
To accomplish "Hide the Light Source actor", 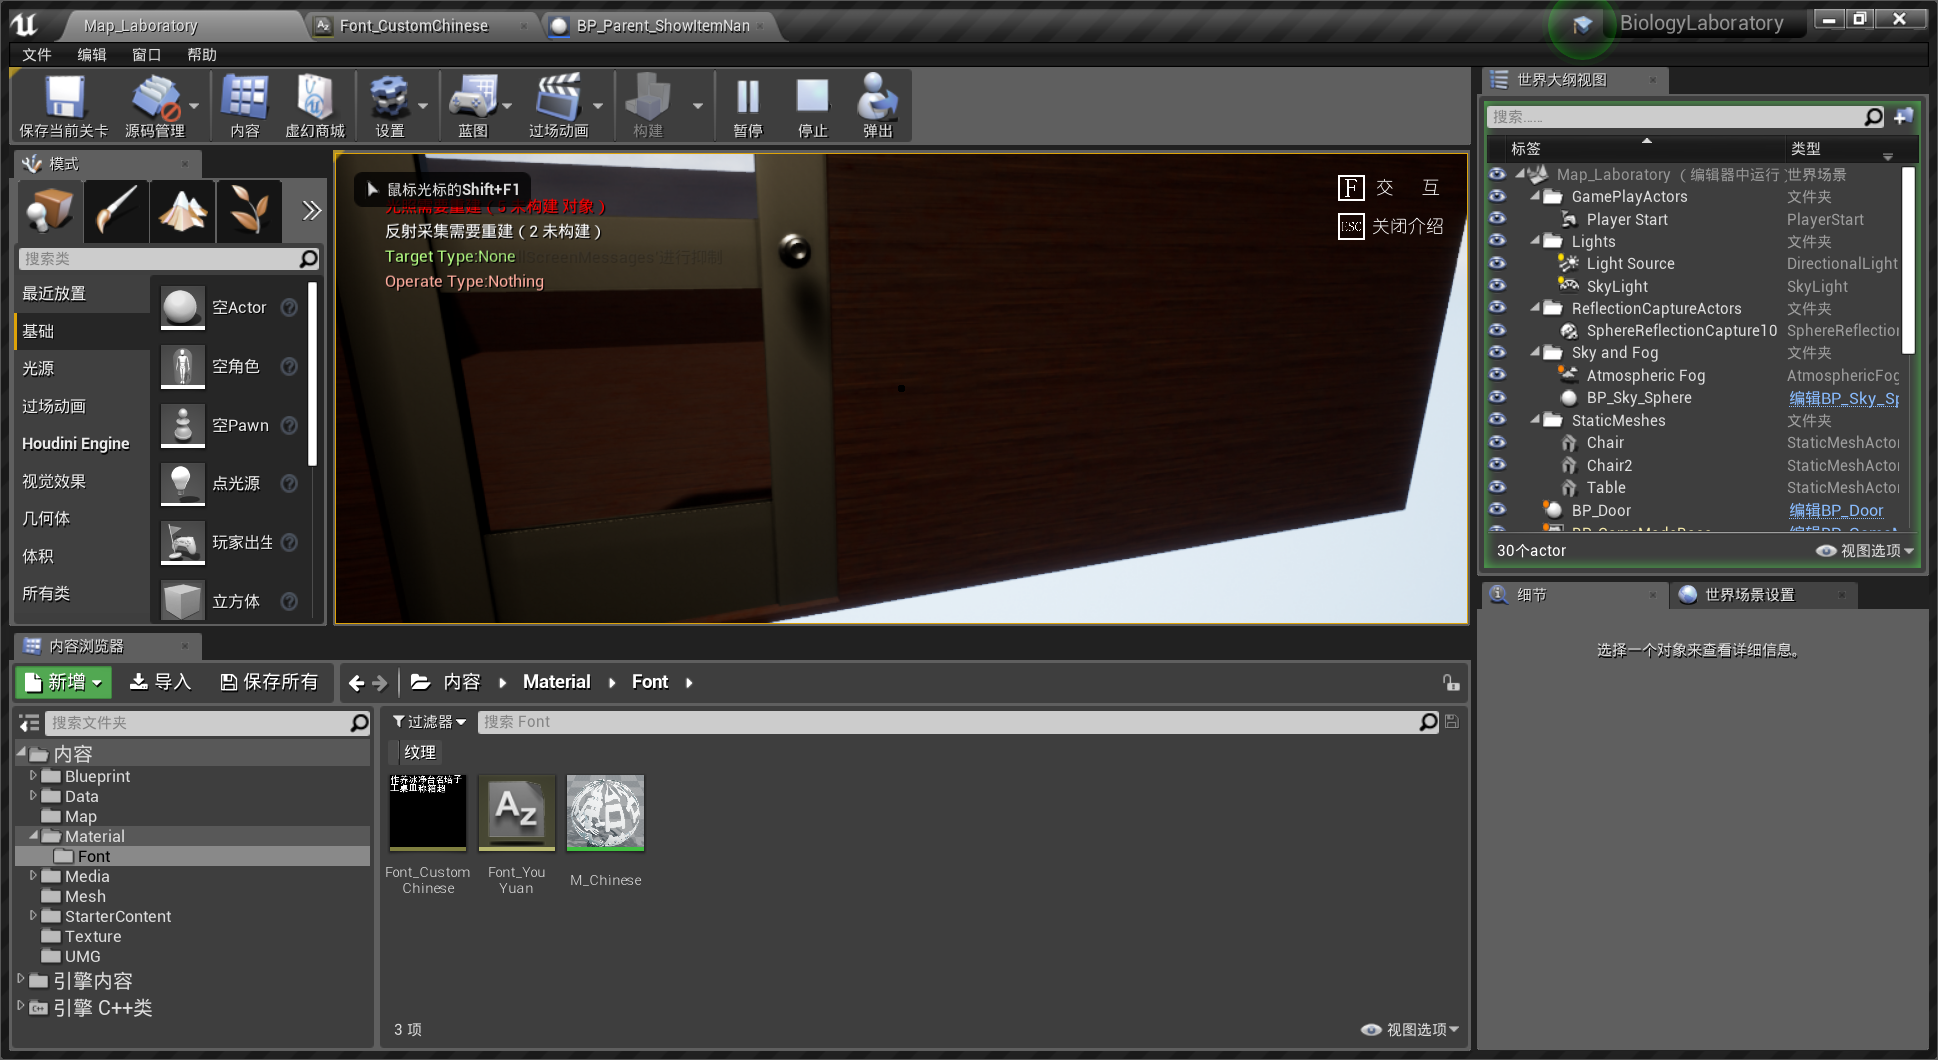I will tap(1497, 263).
